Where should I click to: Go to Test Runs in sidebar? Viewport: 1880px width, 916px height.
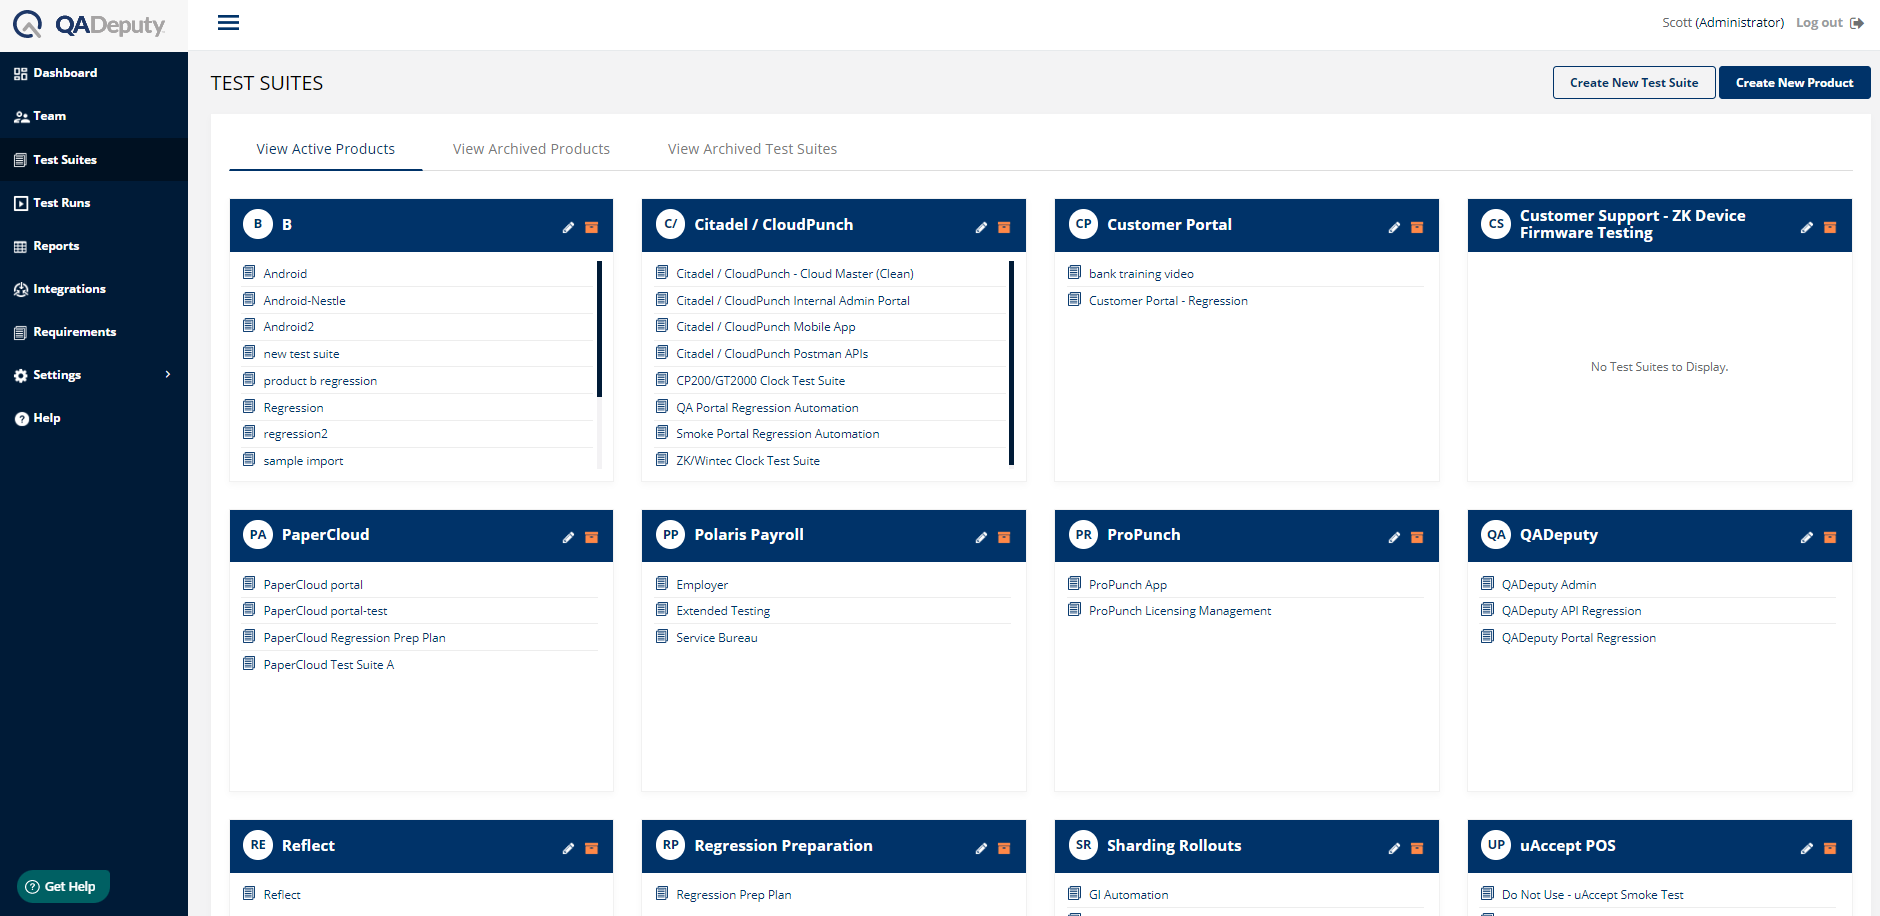click(94, 203)
